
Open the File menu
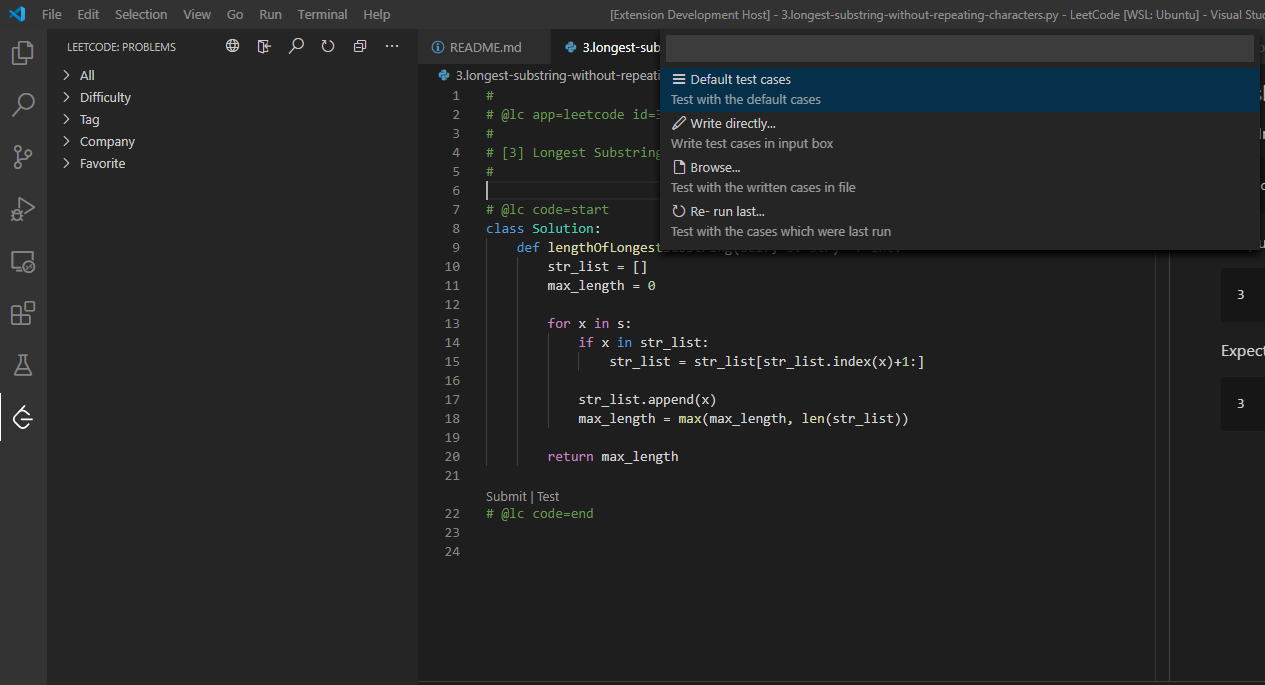pos(52,14)
